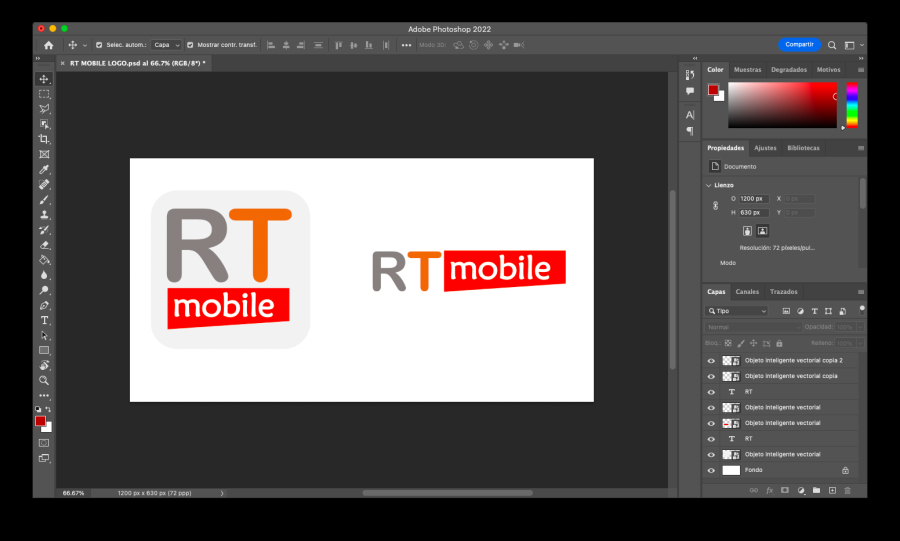
Task: Open the Muestras tab
Action: pyautogui.click(x=747, y=70)
